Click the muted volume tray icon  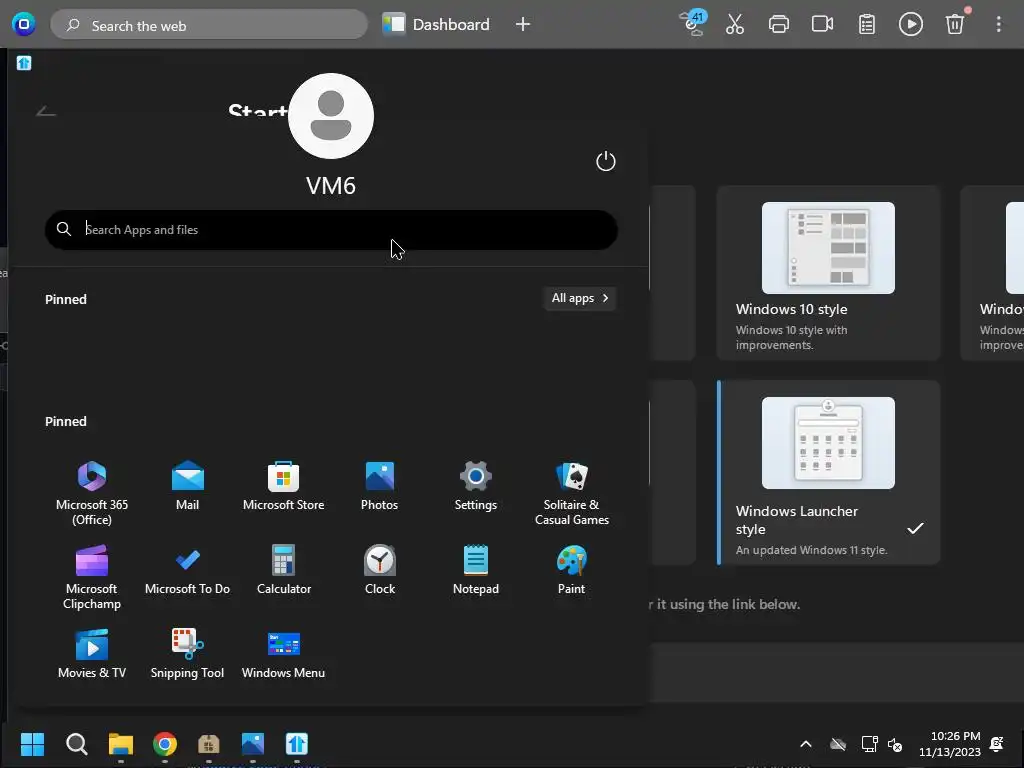point(895,744)
